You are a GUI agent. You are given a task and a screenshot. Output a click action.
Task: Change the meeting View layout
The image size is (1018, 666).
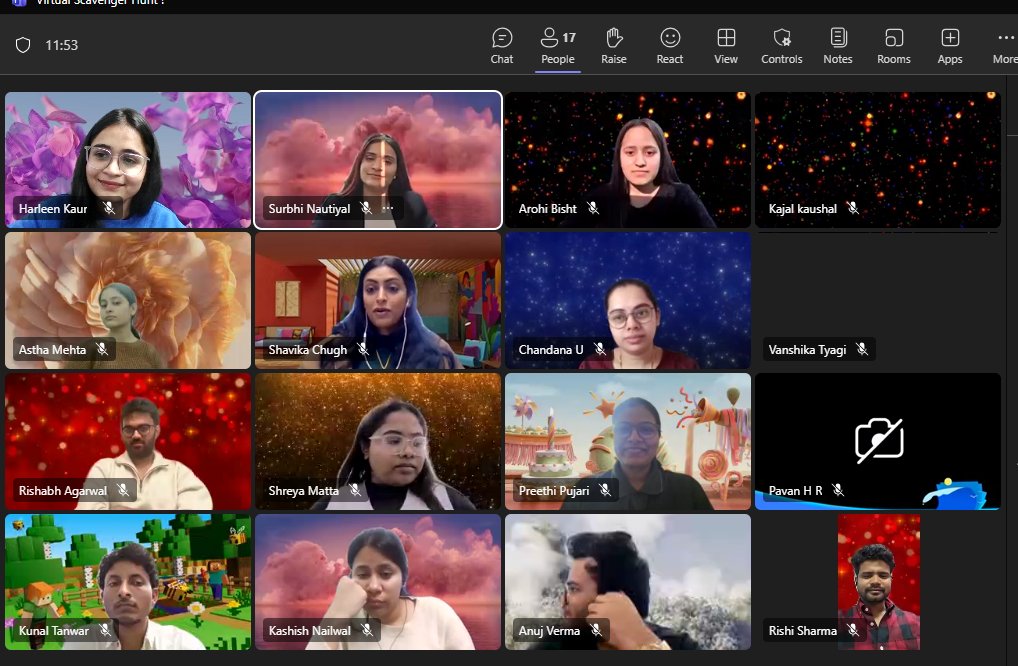(x=726, y=45)
